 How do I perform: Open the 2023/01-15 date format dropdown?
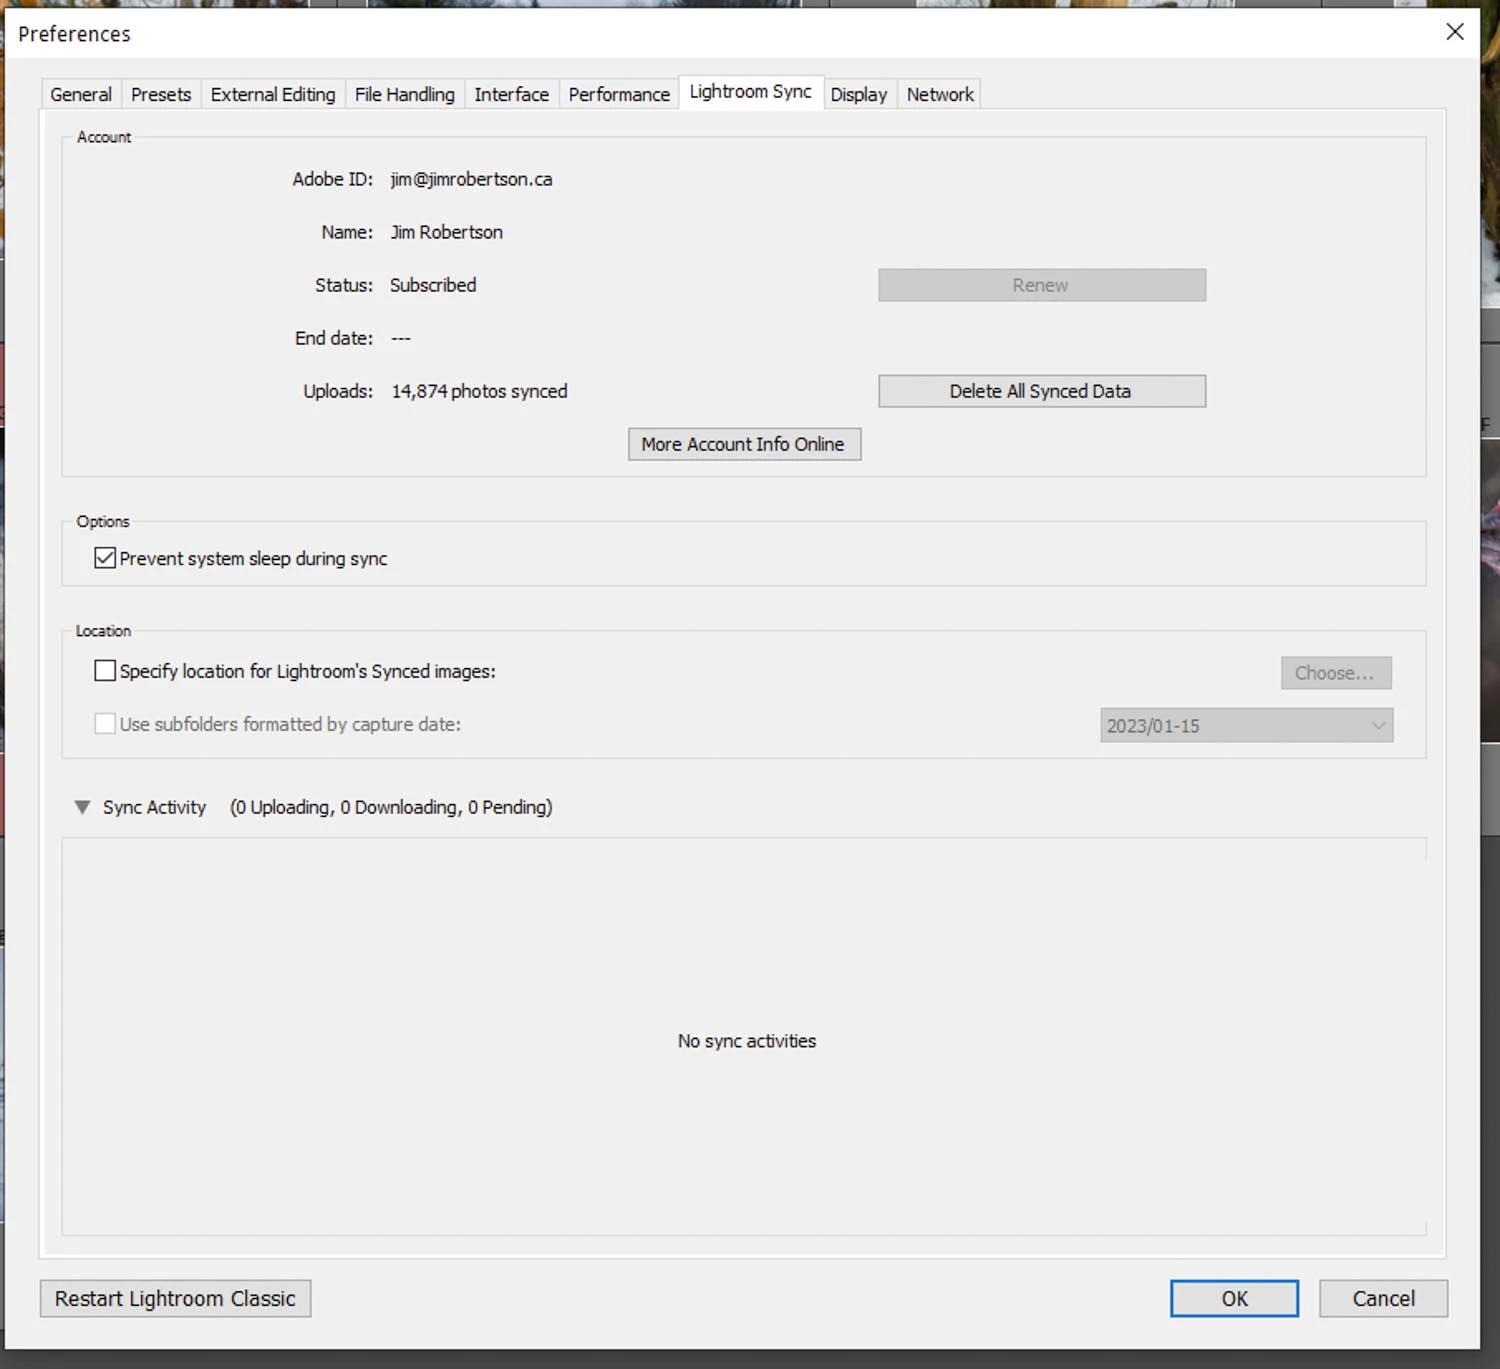pyautogui.click(x=1247, y=726)
